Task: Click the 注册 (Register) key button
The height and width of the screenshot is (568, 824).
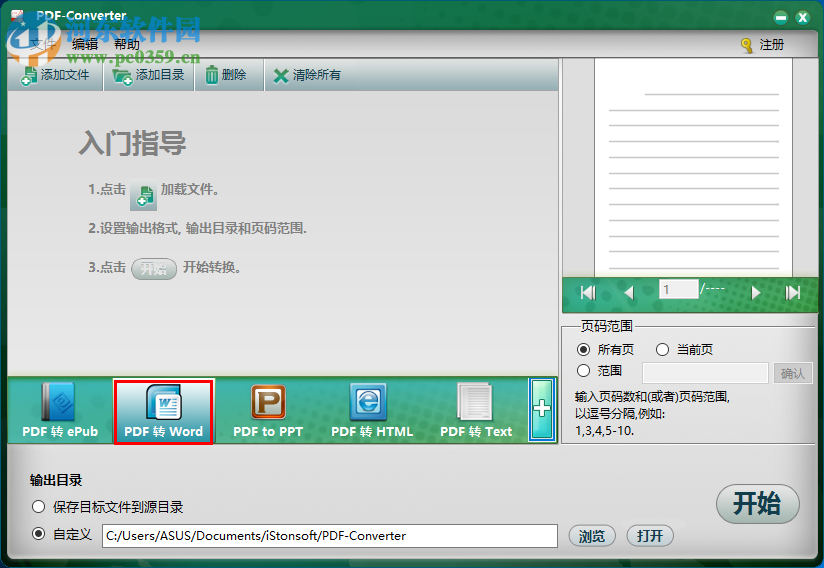Action: pyautogui.click(x=763, y=45)
